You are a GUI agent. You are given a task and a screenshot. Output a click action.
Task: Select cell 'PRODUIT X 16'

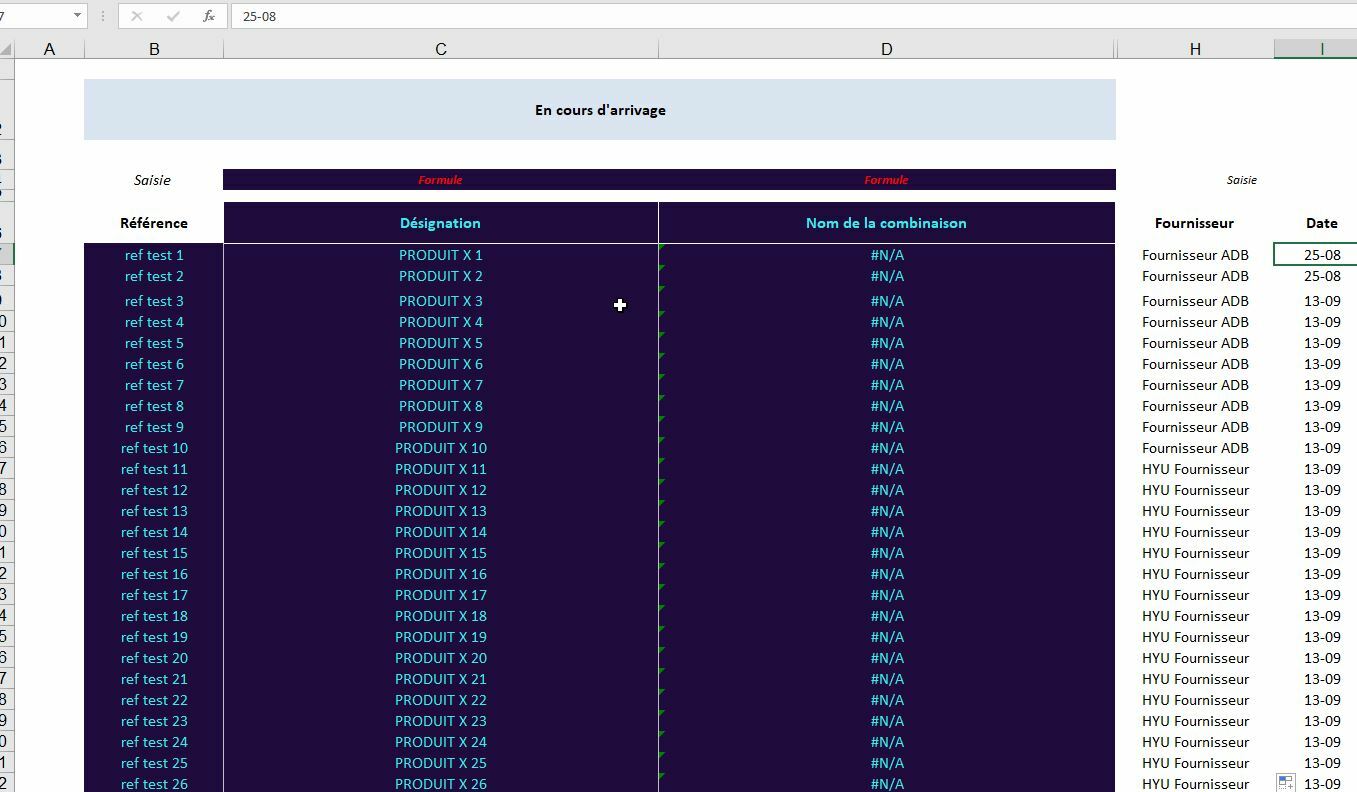[441, 574]
